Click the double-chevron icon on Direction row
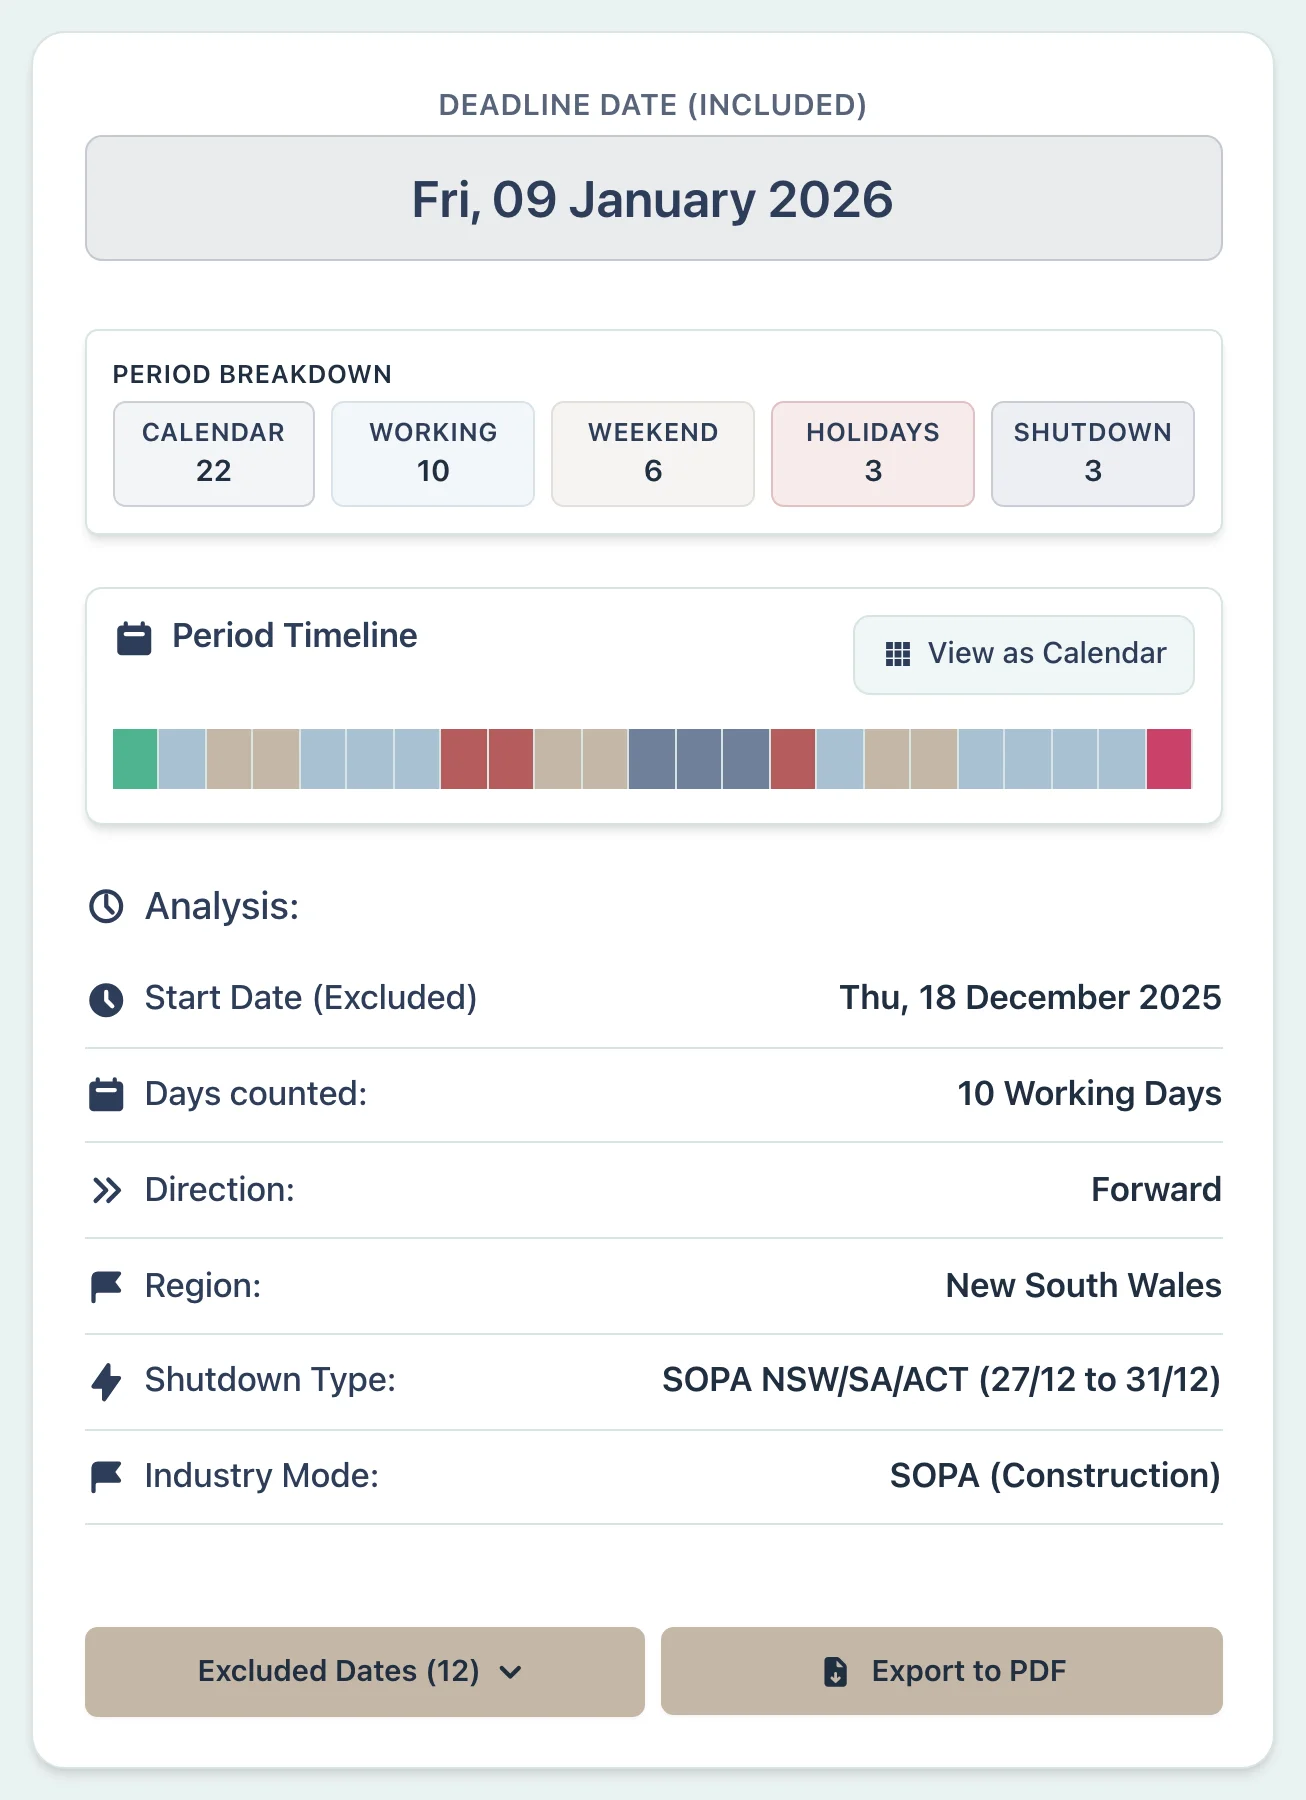 (x=105, y=1189)
